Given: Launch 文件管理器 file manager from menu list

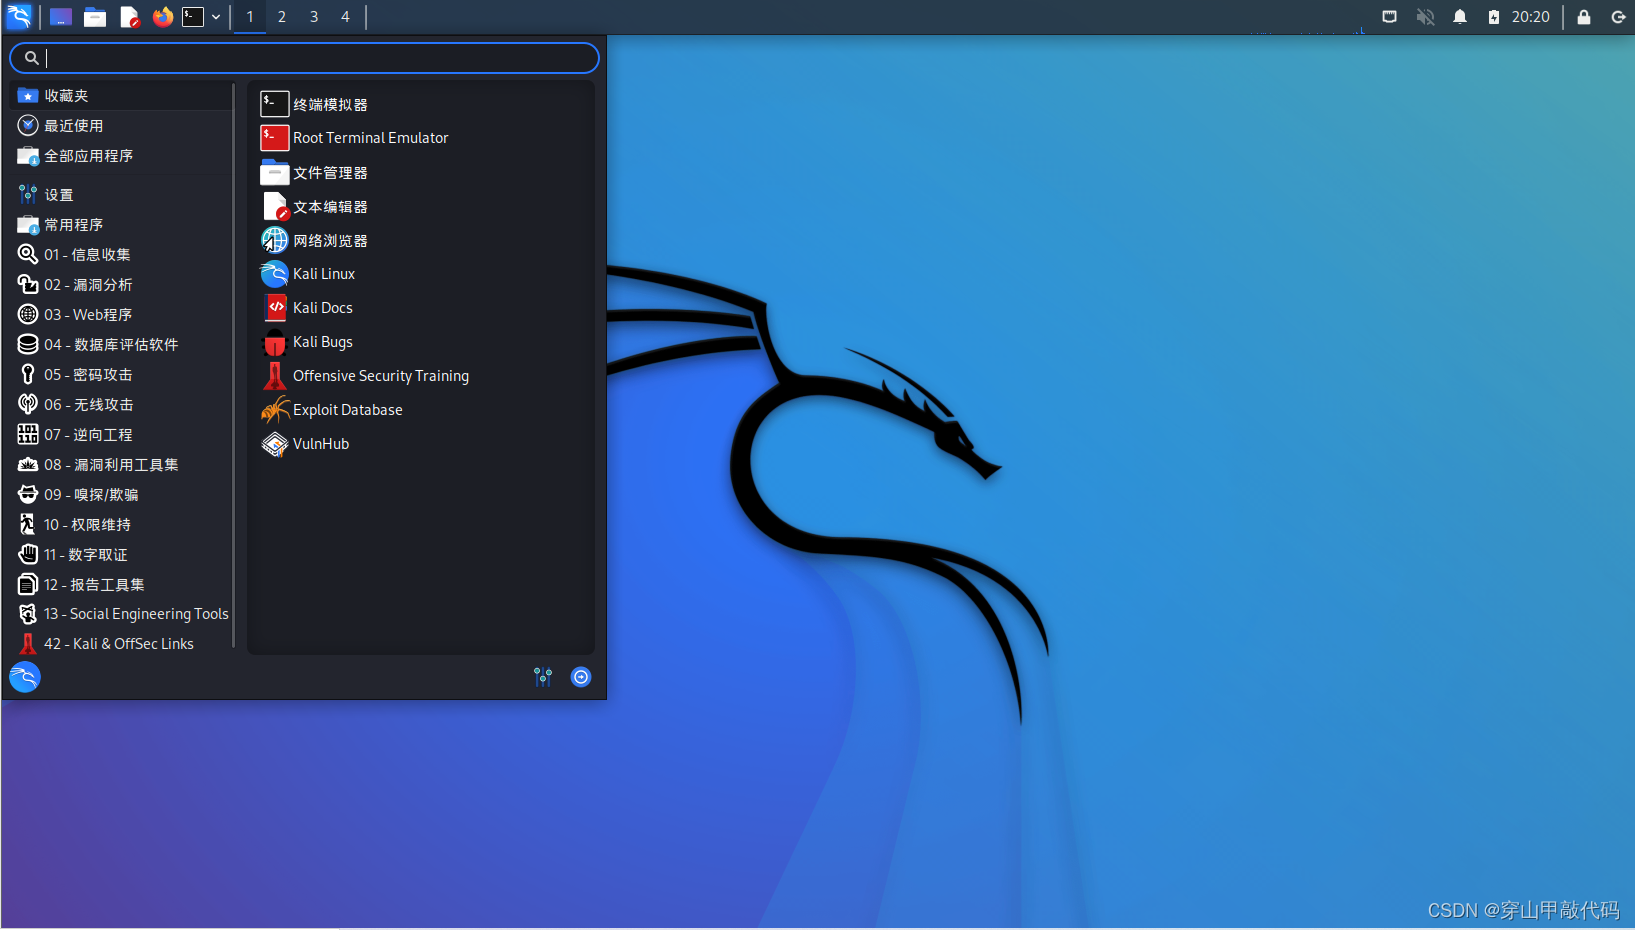Looking at the screenshot, I should coord(421,172).
